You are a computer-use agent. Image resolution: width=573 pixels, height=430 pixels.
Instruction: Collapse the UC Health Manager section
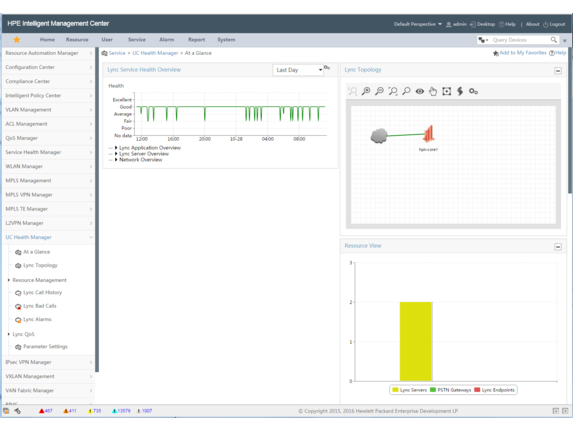pos(91,237)
